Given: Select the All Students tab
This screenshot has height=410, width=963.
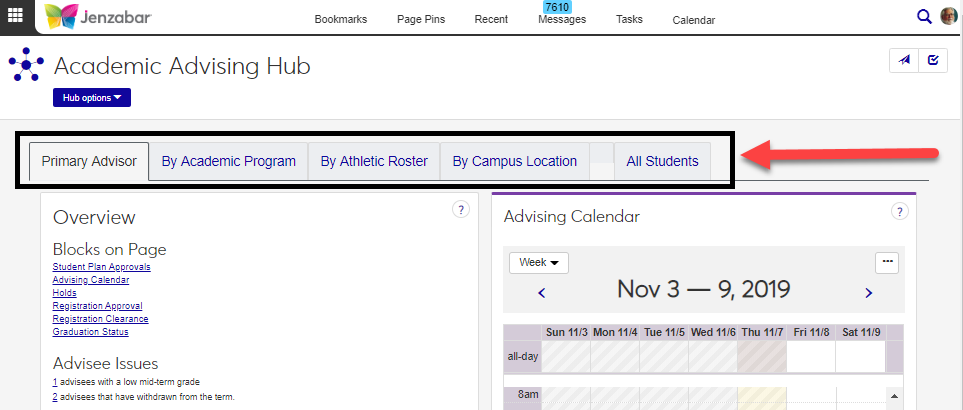Looking at the screenshot, I should 662,161.
